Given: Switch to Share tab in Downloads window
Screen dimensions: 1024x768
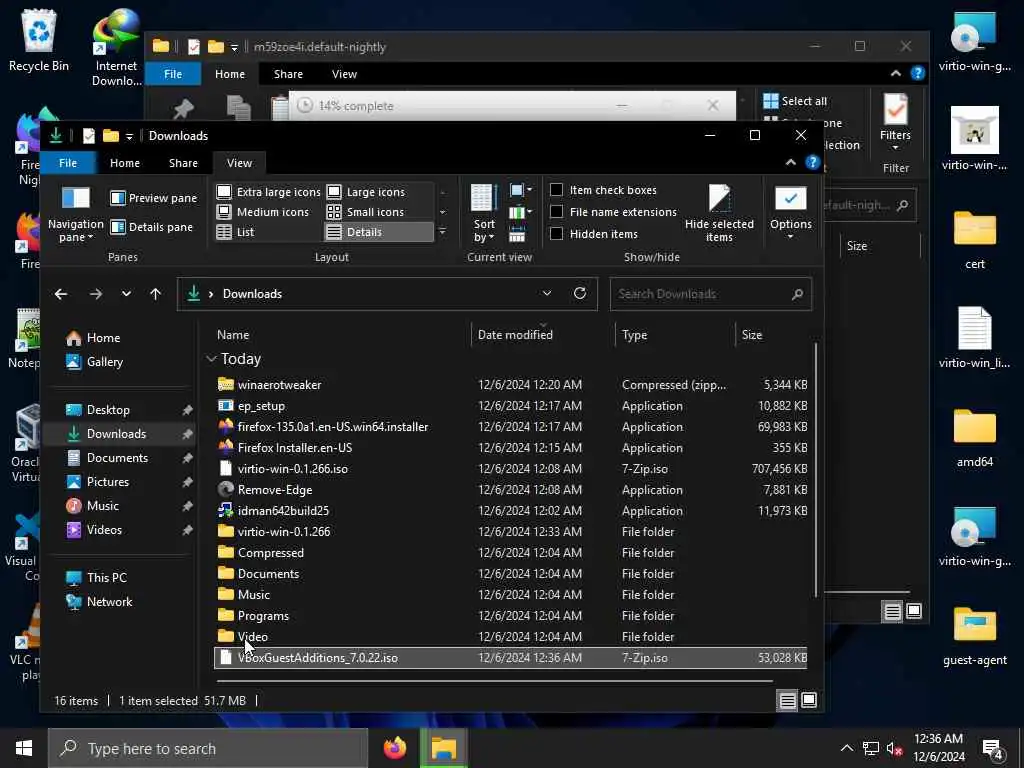Looking at the screenshot, I should (184, 163).
